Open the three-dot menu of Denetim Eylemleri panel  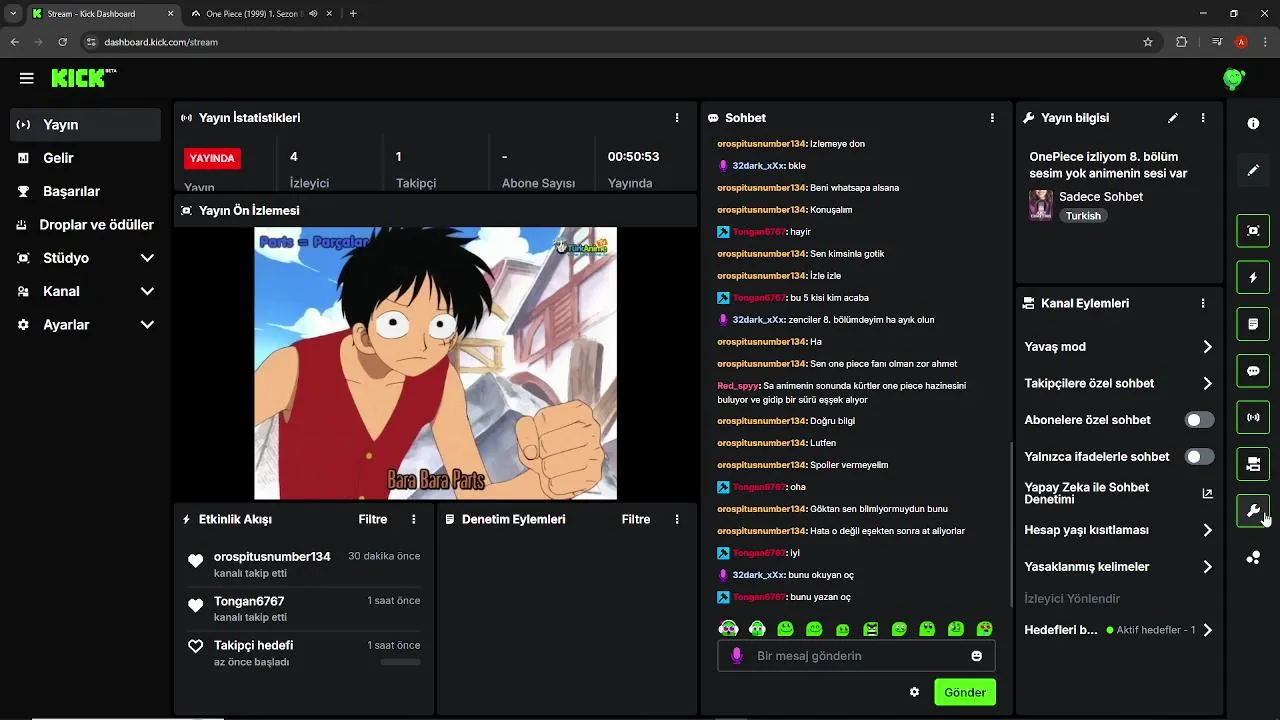(677, 519)
